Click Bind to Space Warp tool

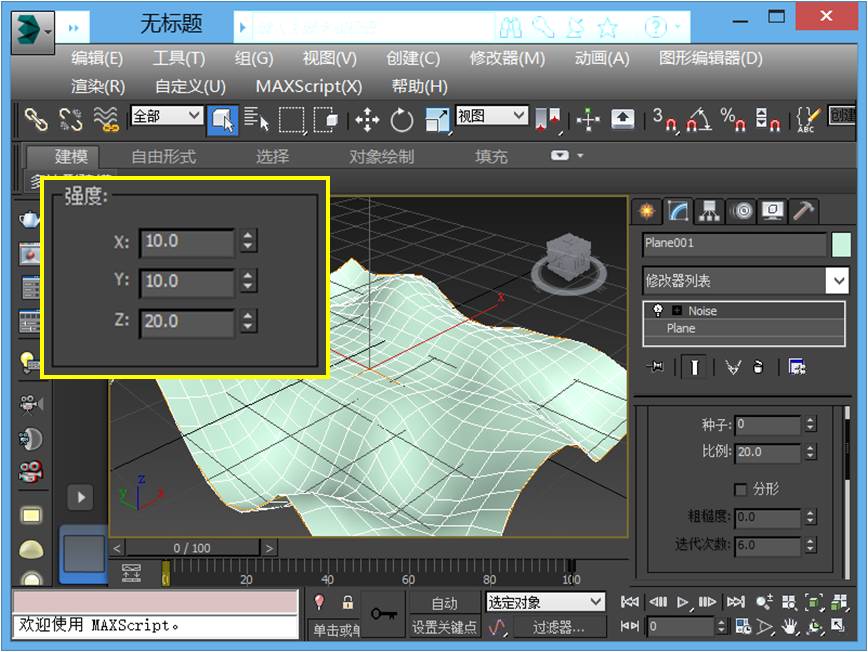(x=105, y=119)
